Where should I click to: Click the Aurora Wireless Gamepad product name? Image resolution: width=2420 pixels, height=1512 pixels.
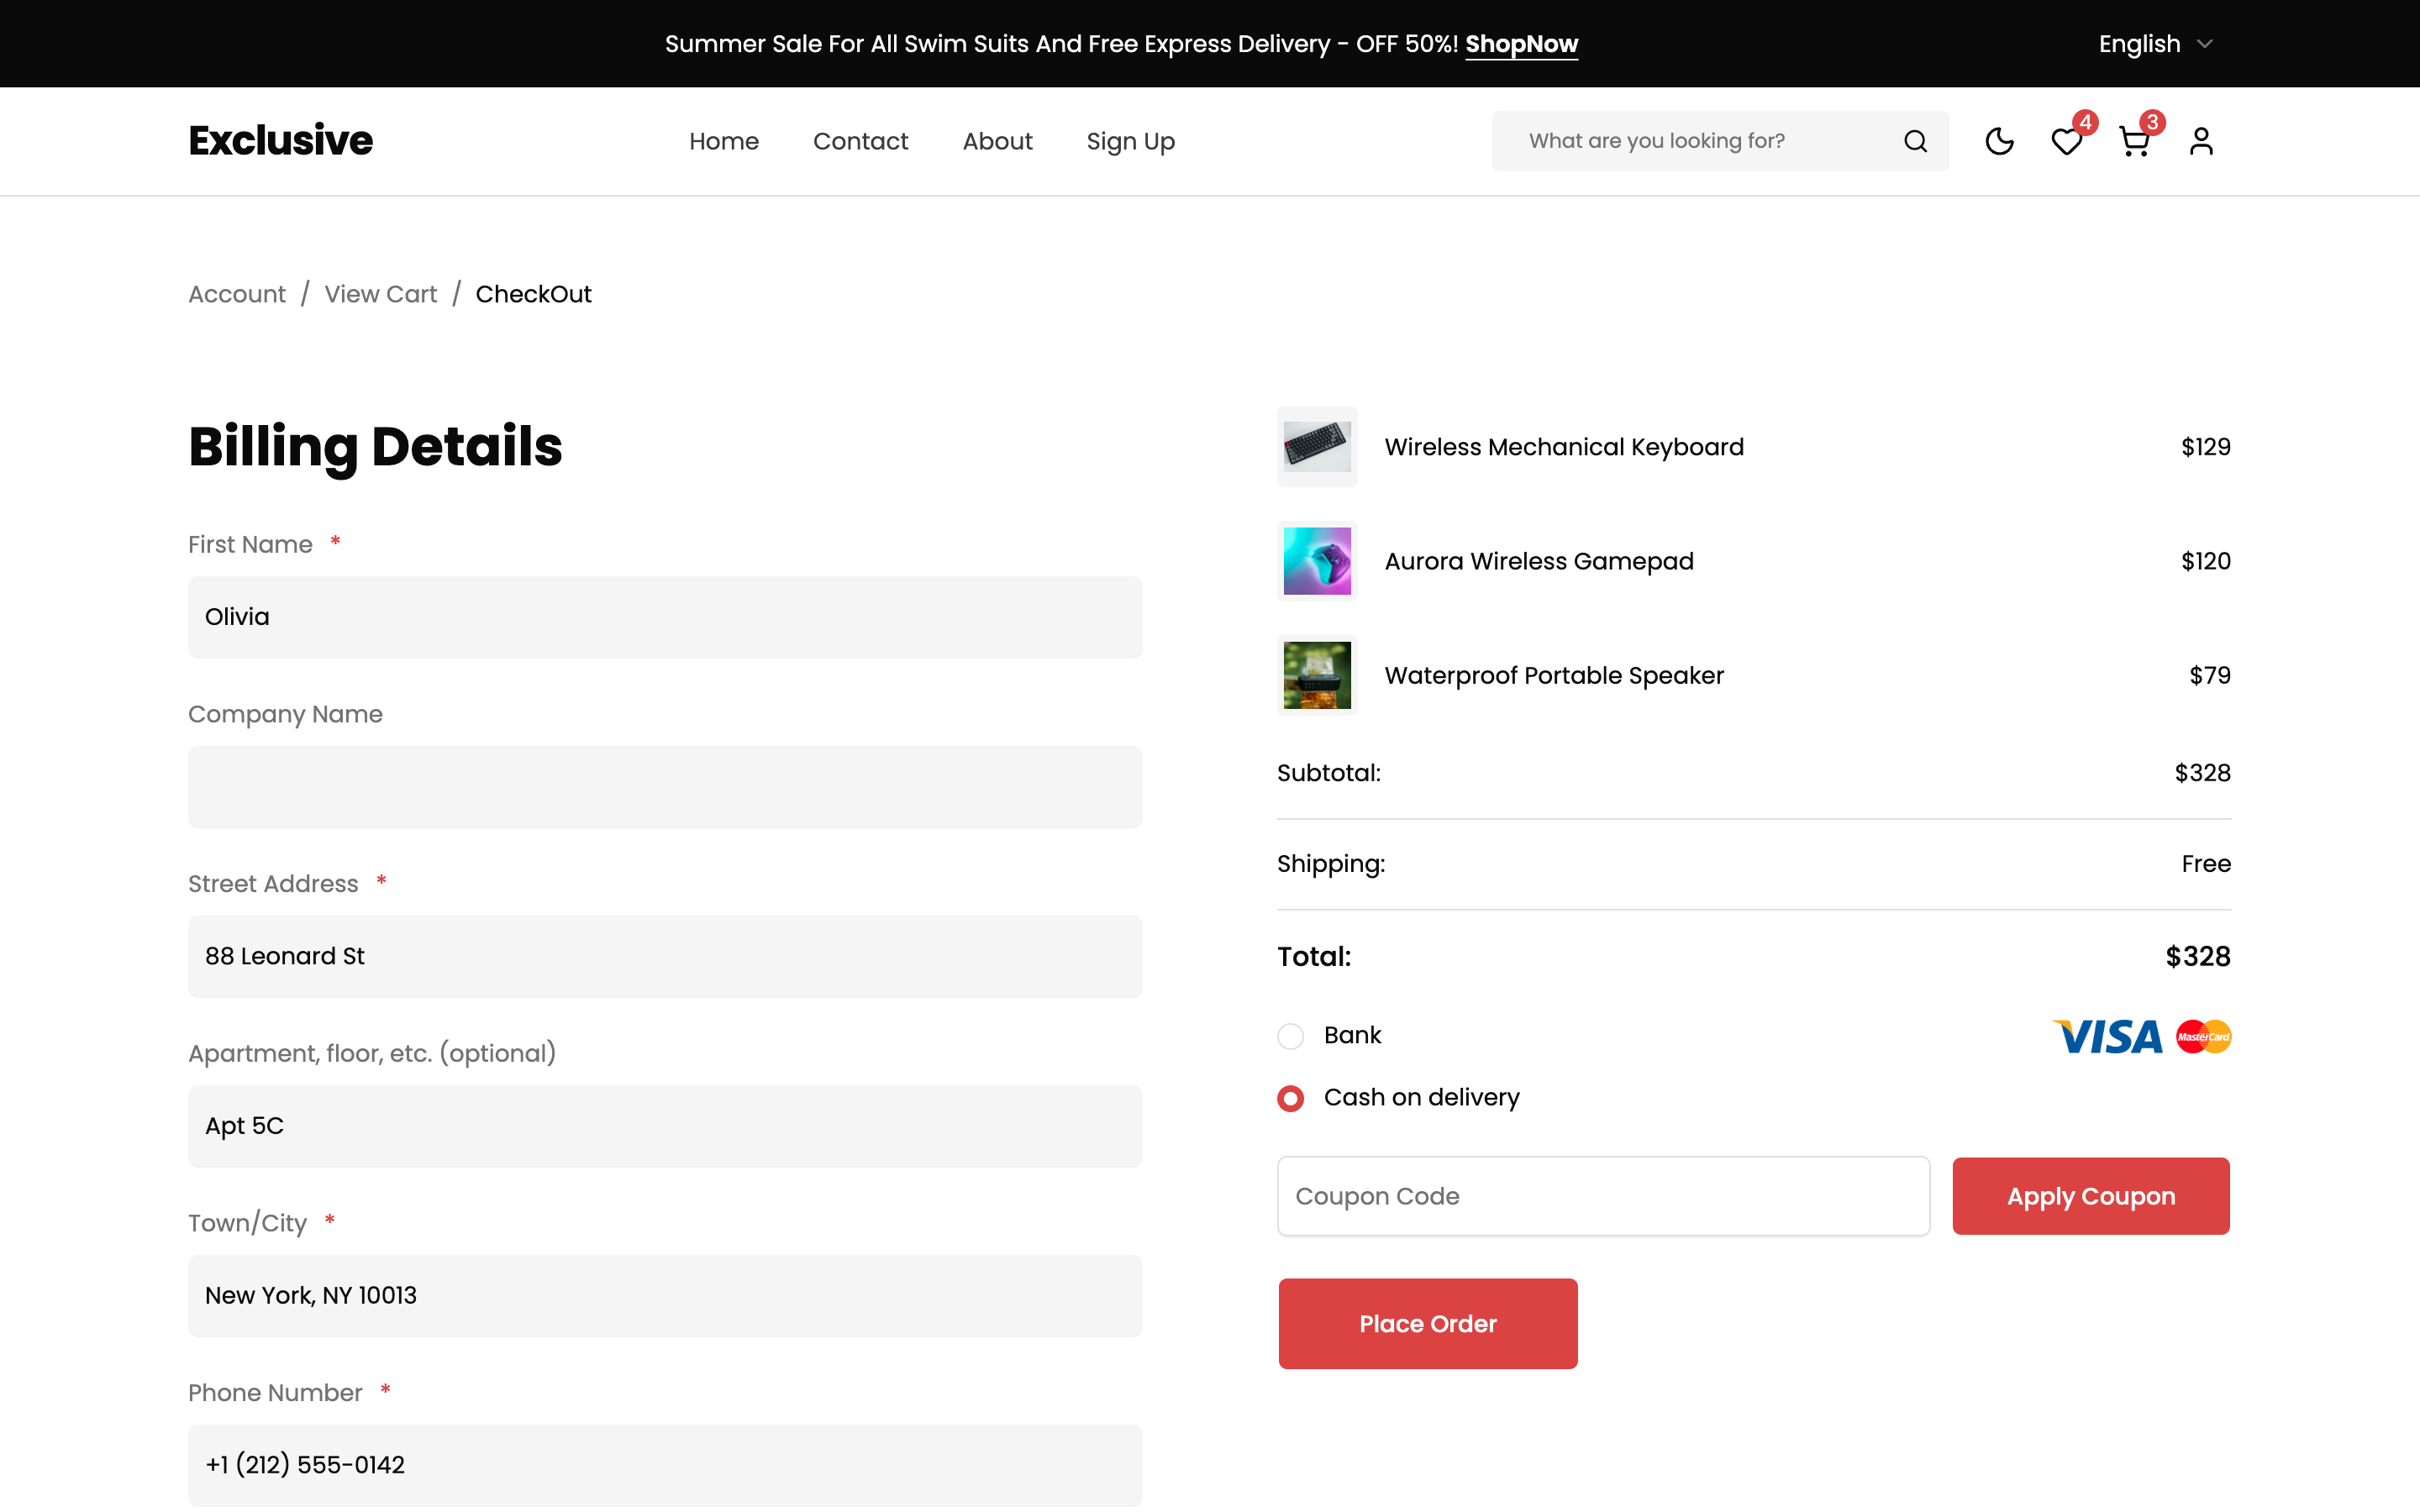click(x=1539, y=561)
